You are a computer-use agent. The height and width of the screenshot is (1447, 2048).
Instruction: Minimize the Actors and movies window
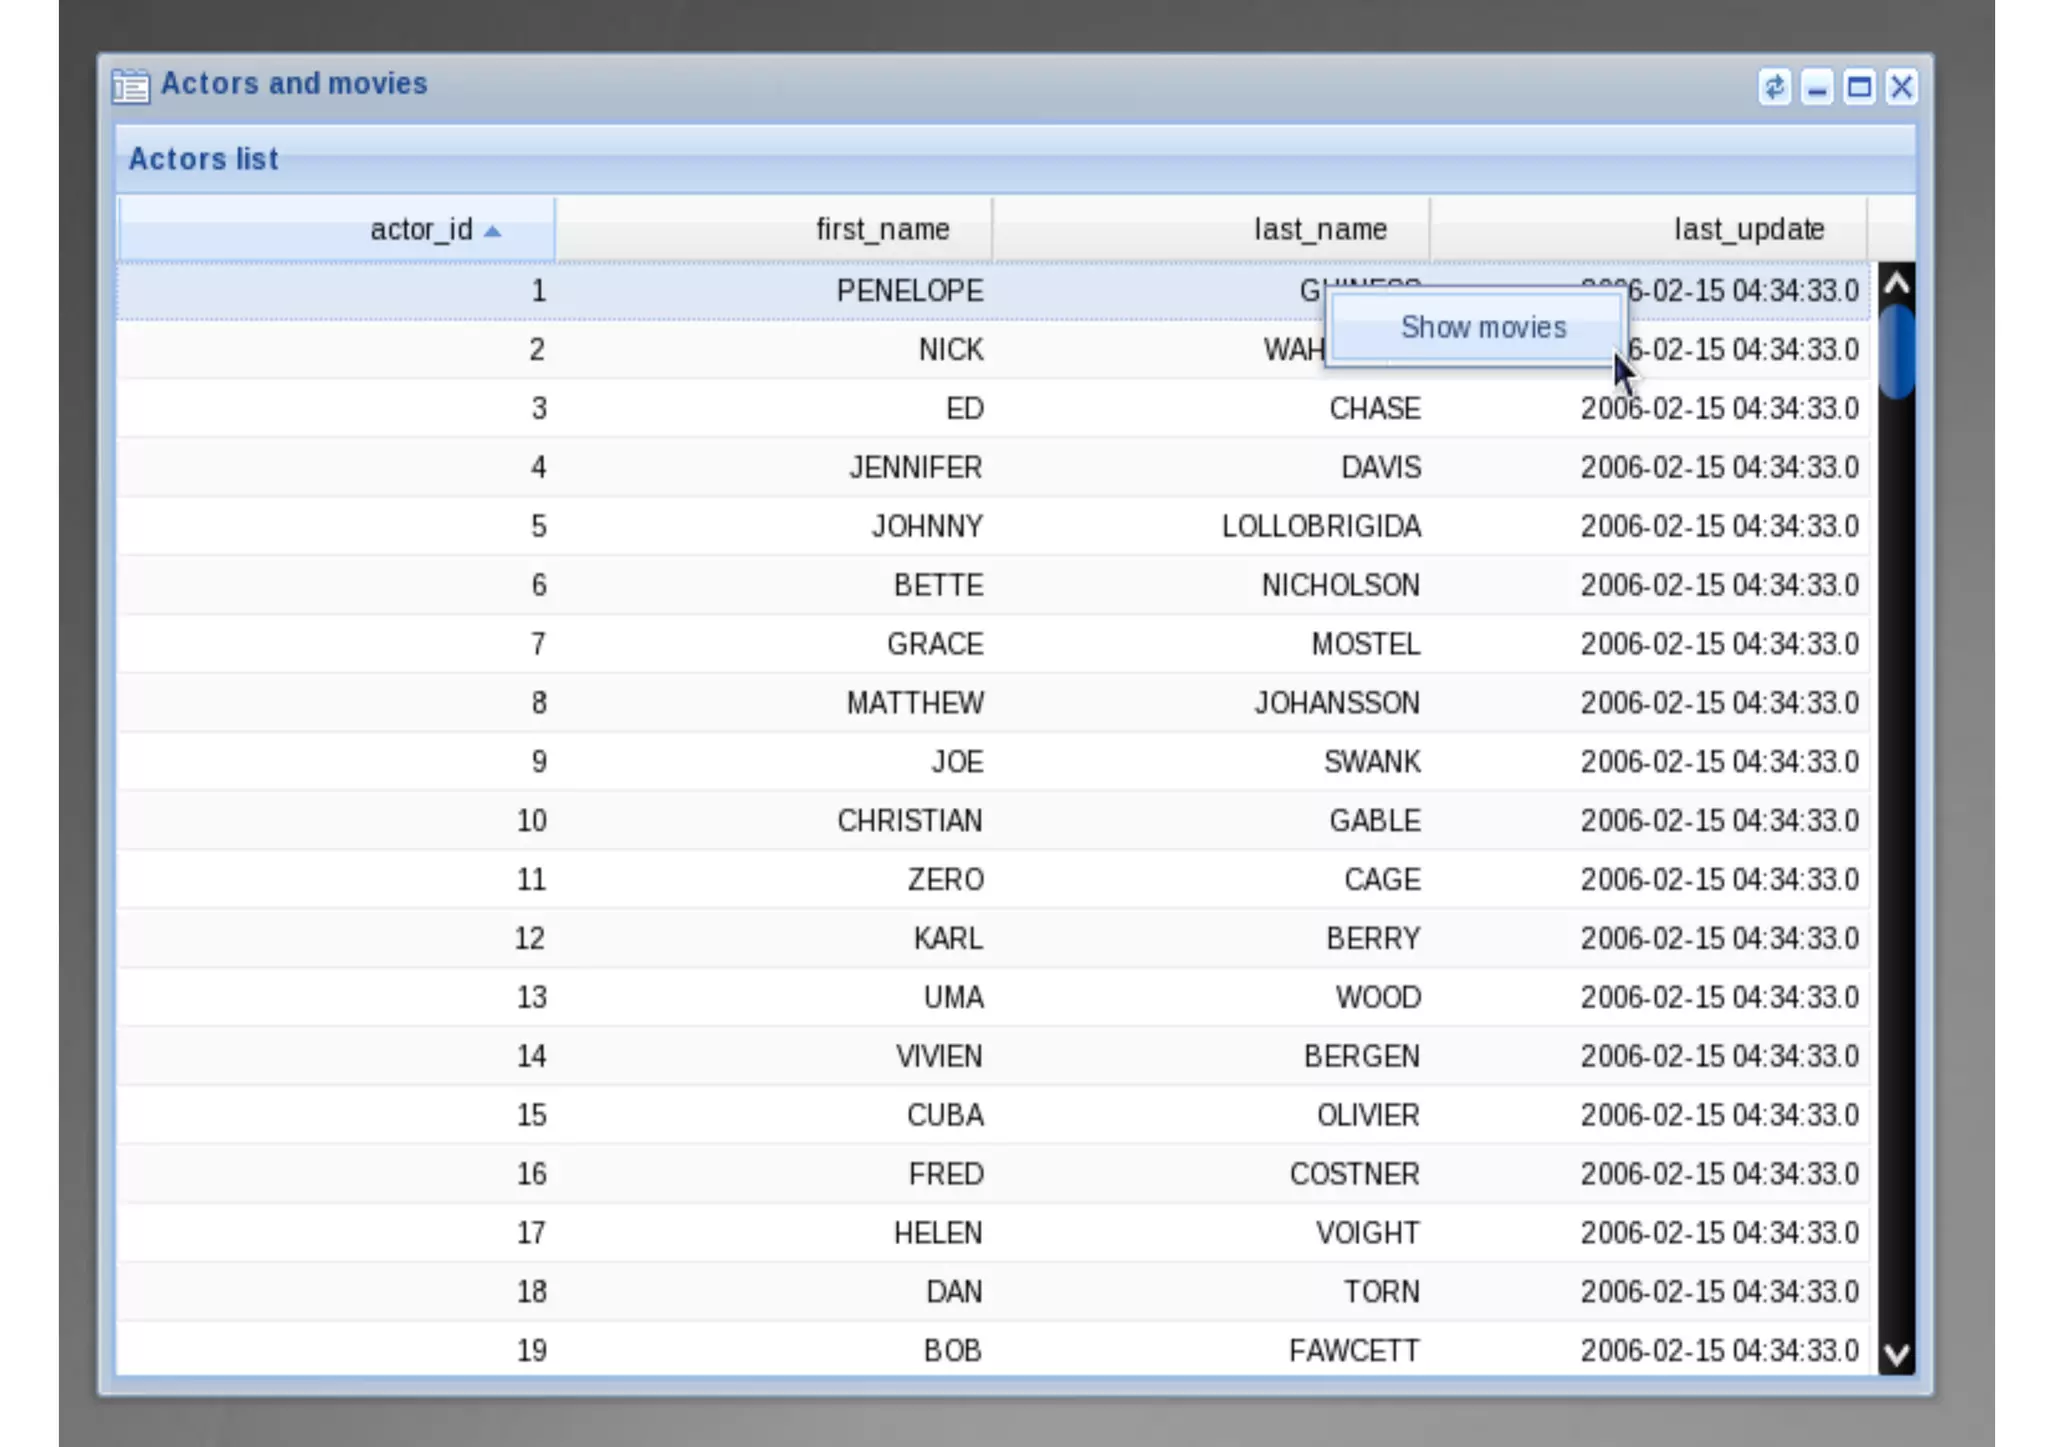pos(1816,88)
